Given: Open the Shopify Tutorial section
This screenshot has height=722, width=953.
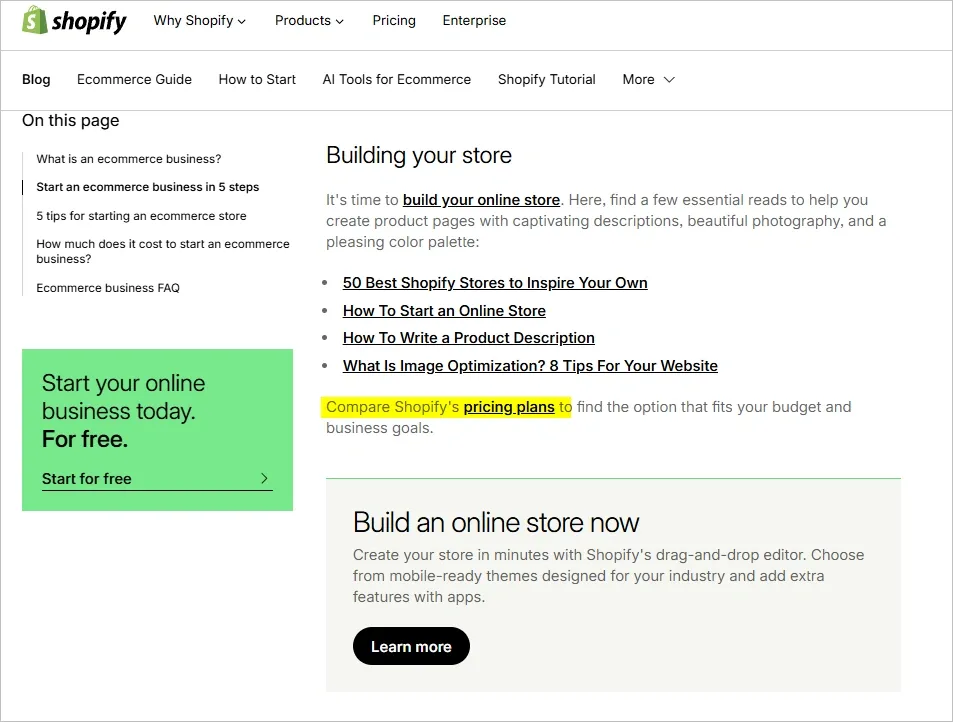Looking at the screenshot, I should pyautogui.click(x=546, y=80).
